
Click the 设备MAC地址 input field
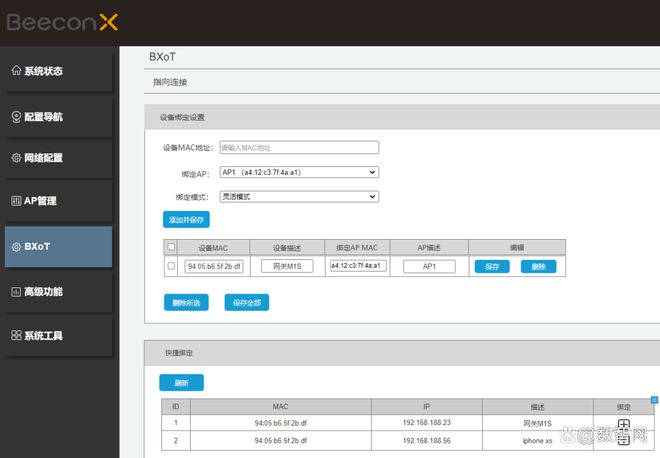(x=299, y=147)
